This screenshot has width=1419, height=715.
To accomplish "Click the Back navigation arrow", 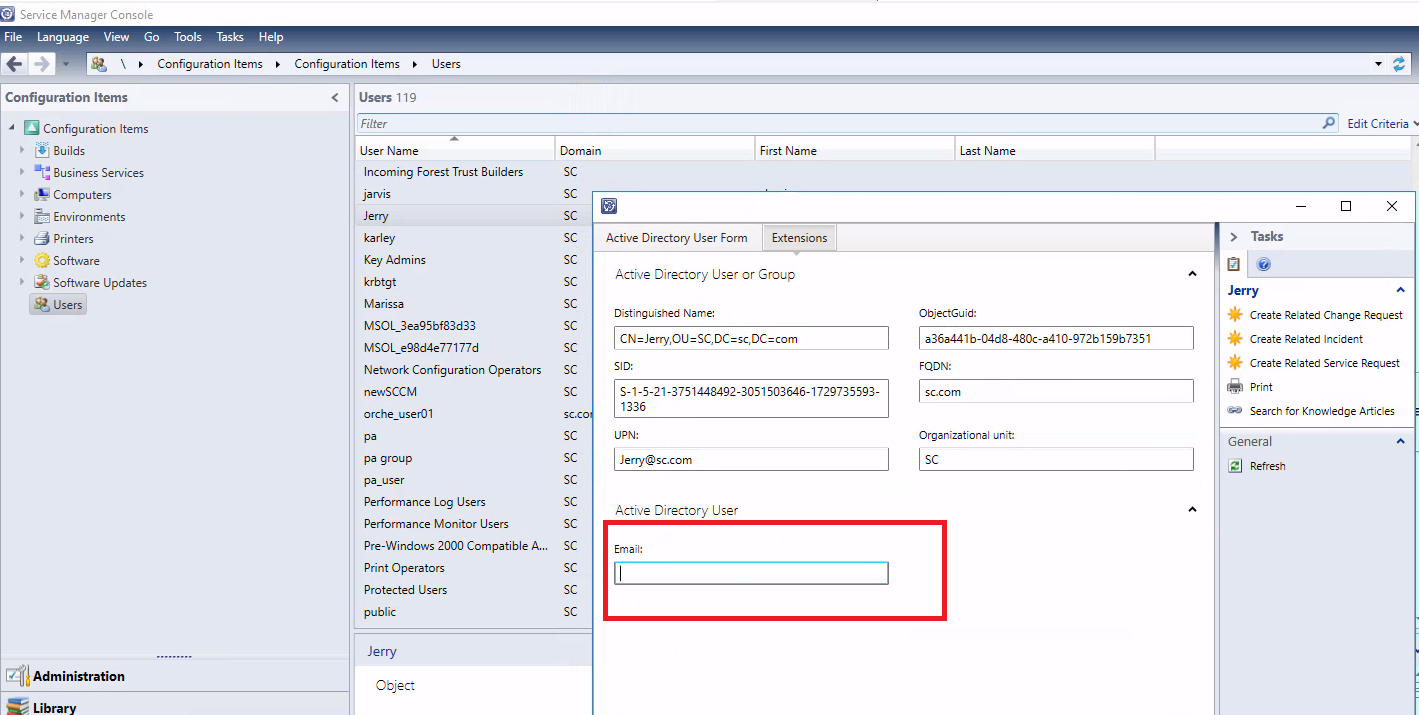I will click(14, 64).
